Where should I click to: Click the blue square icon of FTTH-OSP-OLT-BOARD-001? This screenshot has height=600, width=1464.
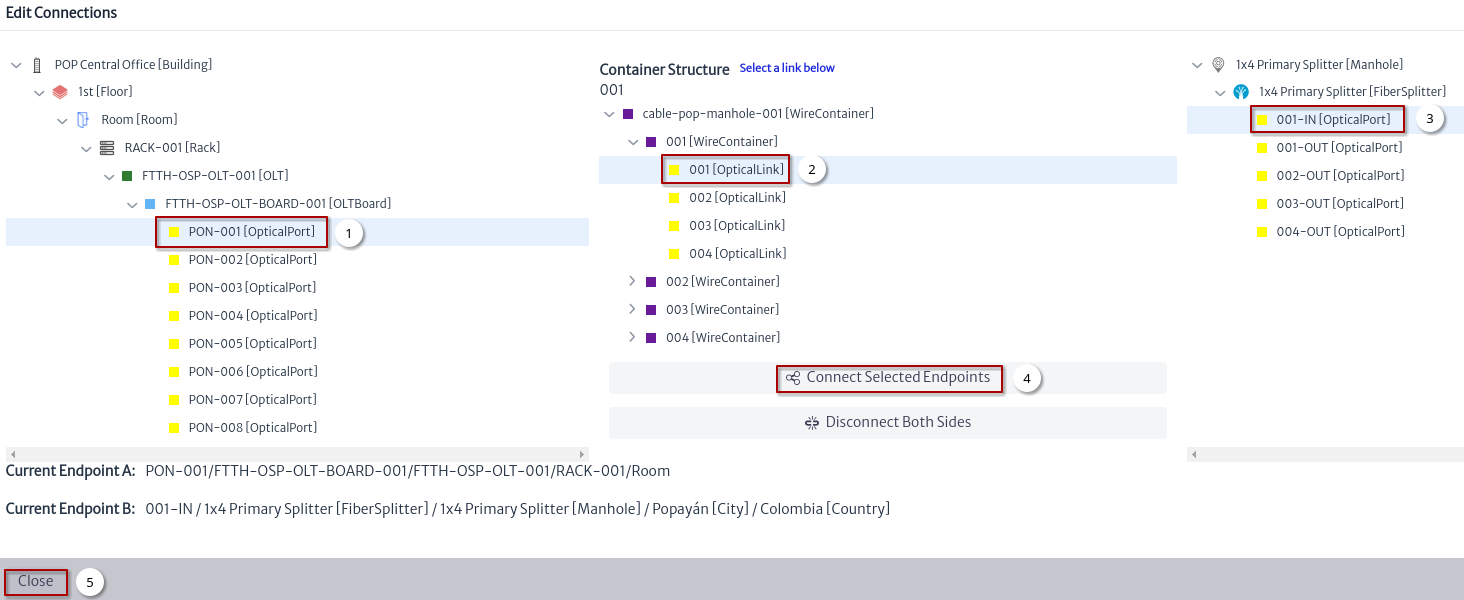(150, 204)
